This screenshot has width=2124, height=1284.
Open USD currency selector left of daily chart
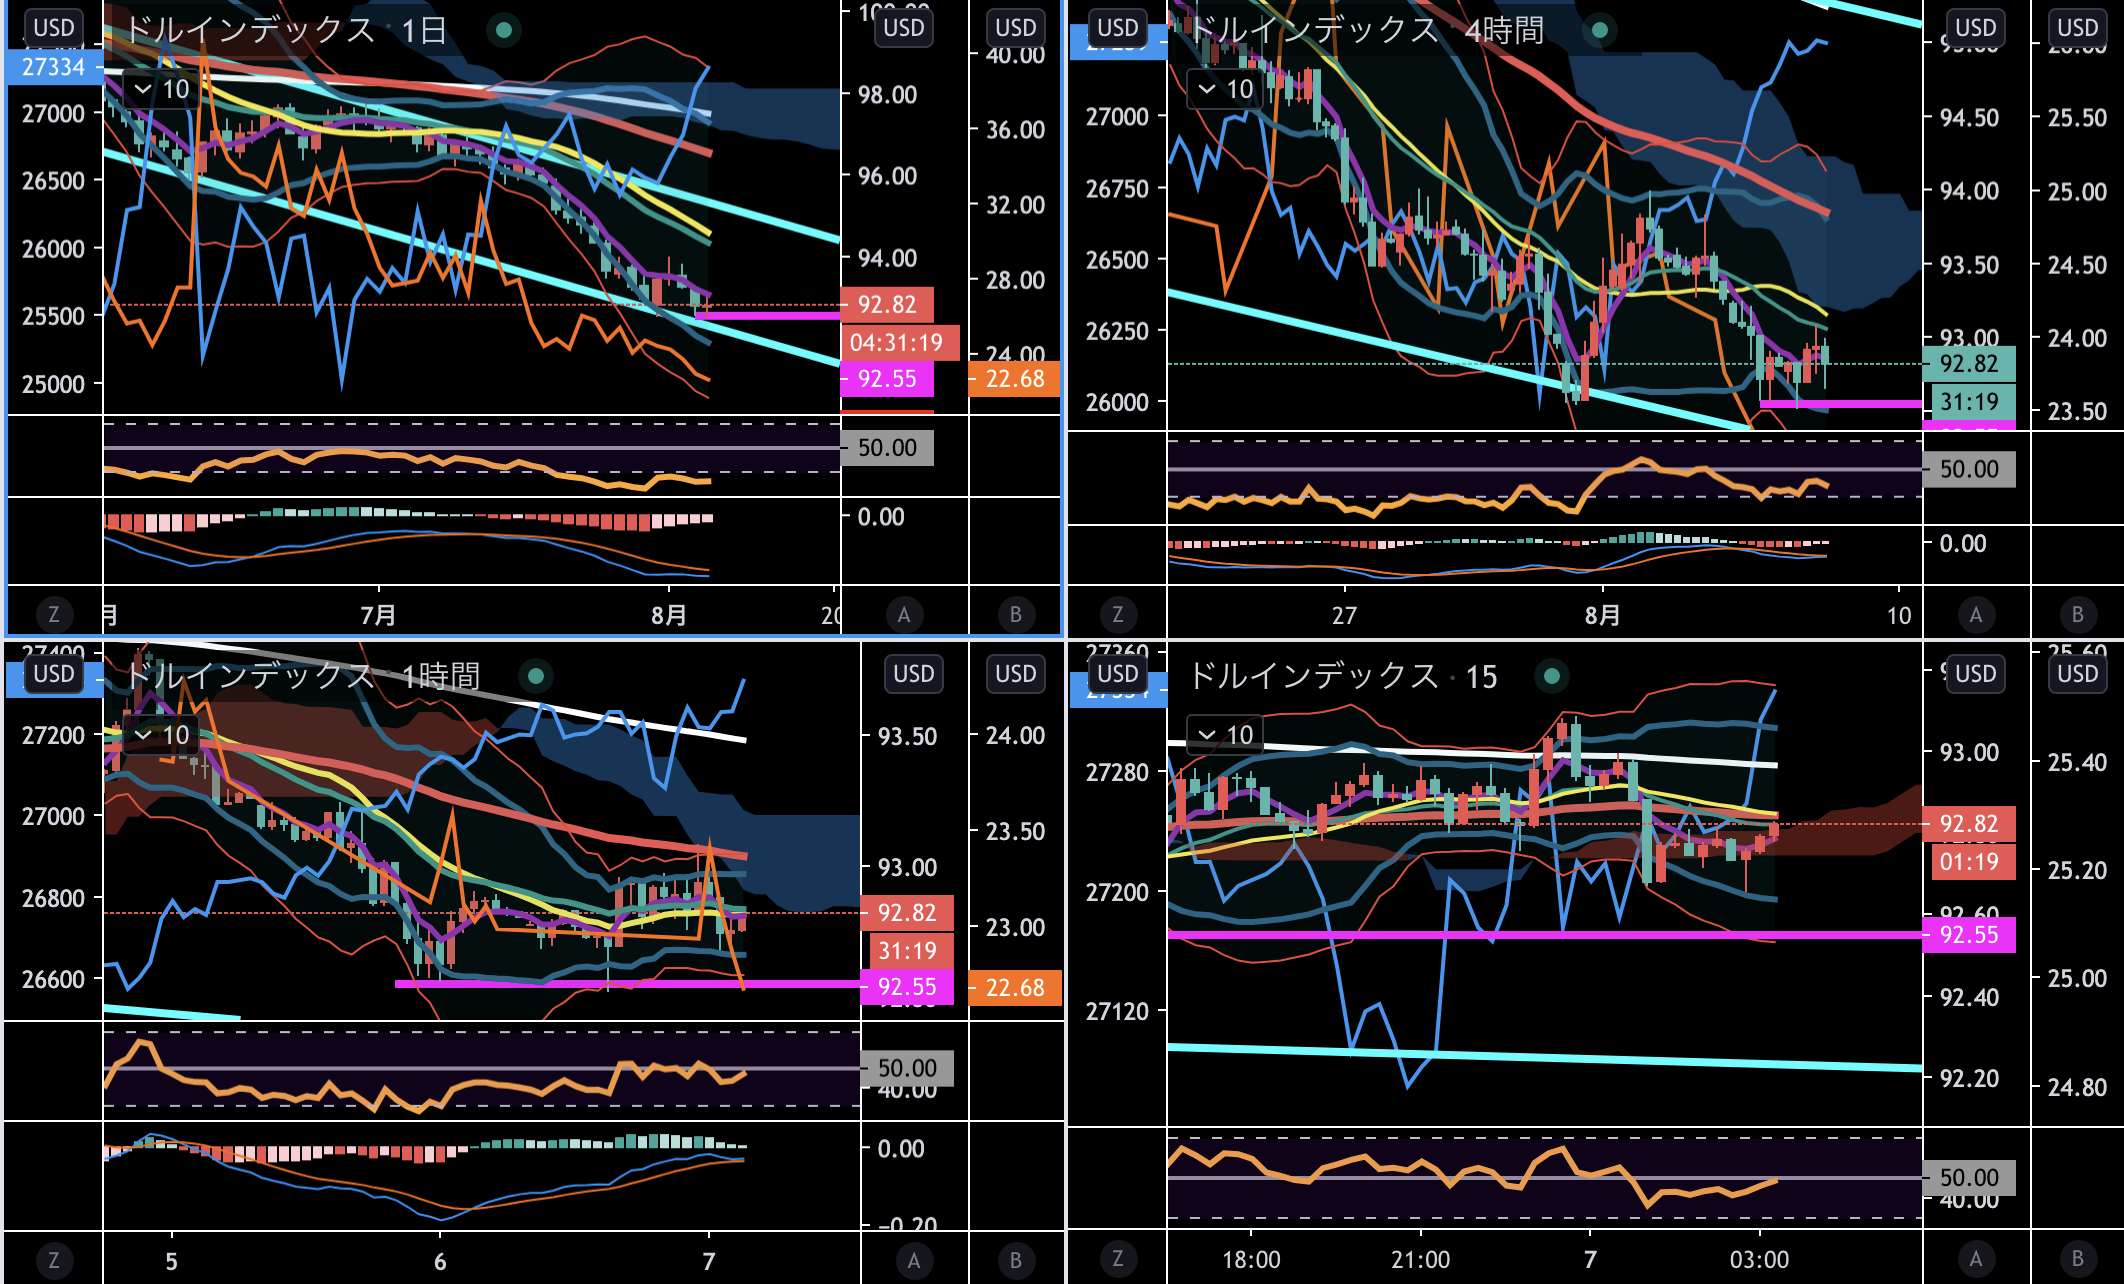[54, 28]
